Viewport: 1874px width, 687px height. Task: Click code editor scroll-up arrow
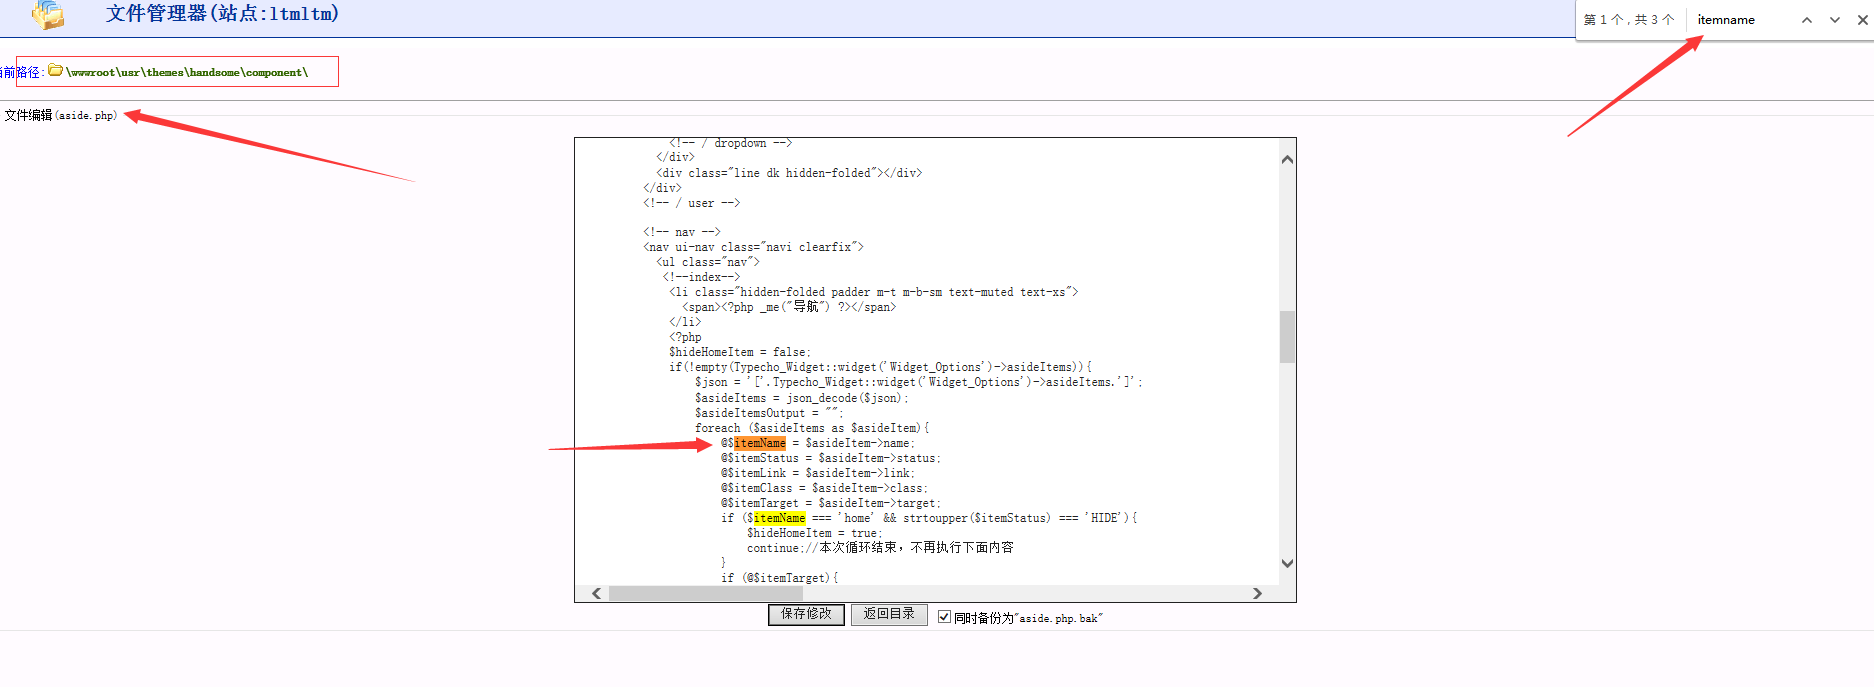coord(1287,160)
